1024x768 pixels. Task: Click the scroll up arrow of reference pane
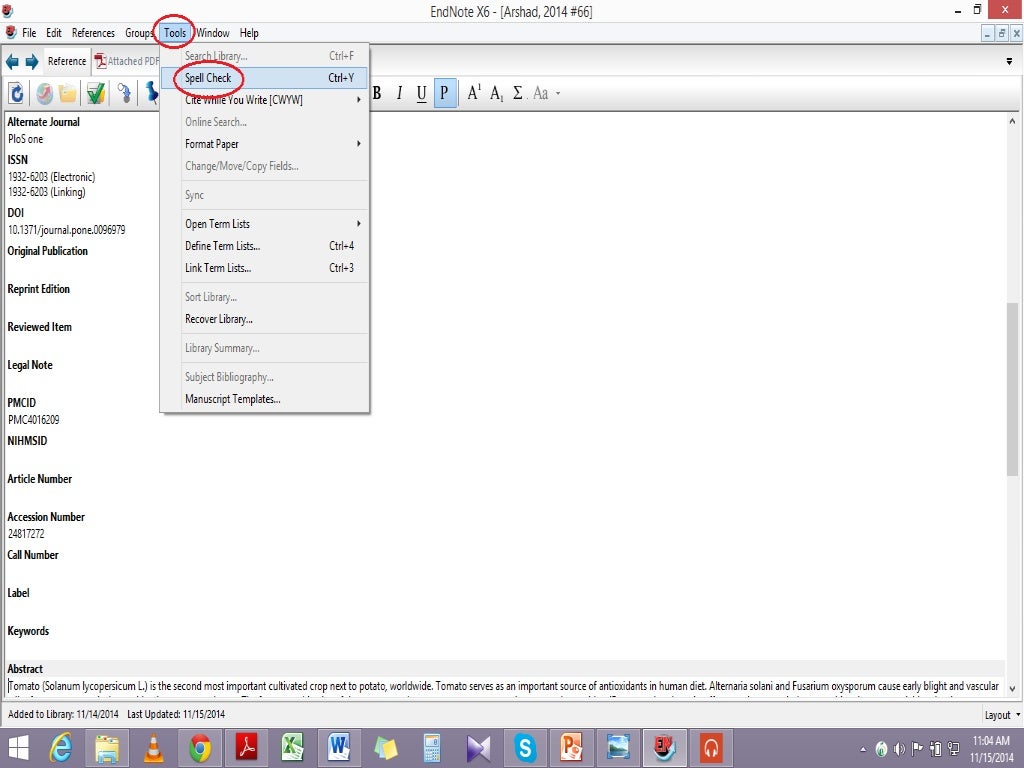point(1012,121)
